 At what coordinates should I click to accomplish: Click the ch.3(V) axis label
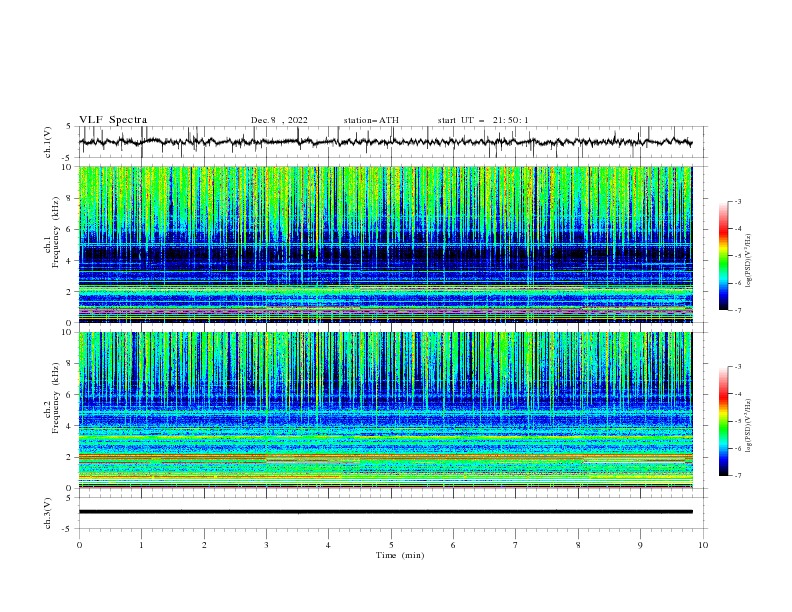[48, 513]
